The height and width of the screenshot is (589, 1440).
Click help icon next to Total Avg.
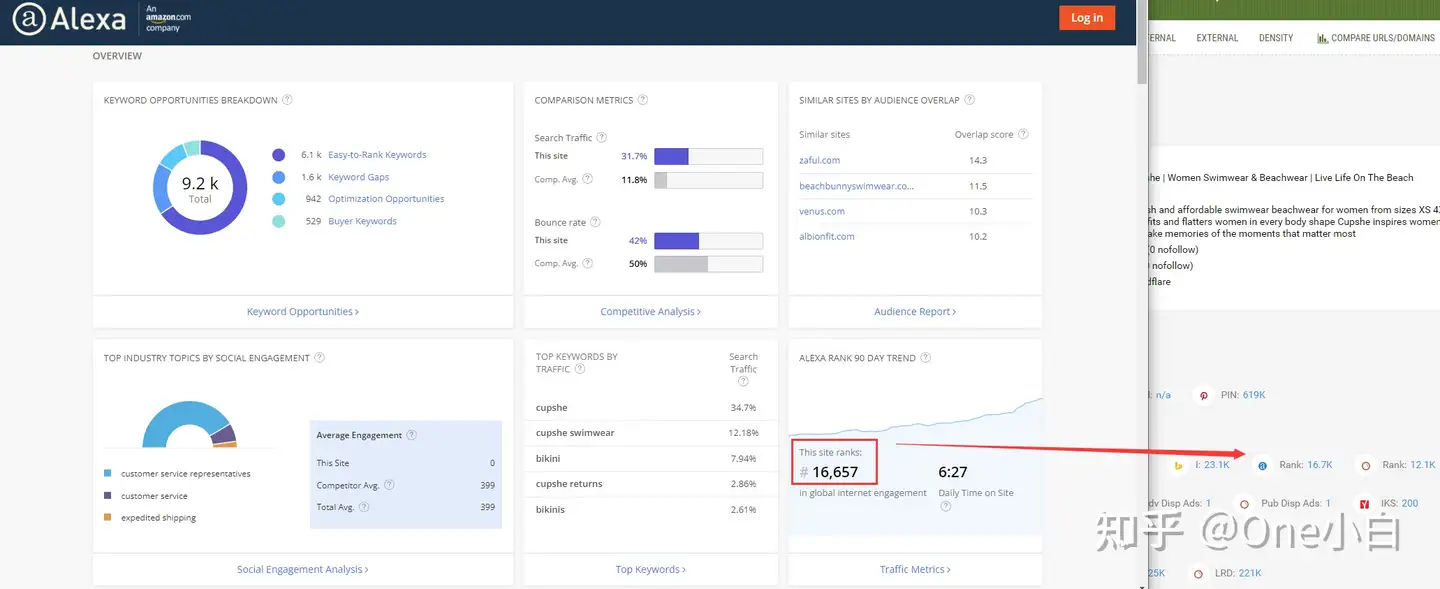click(364, 507)
